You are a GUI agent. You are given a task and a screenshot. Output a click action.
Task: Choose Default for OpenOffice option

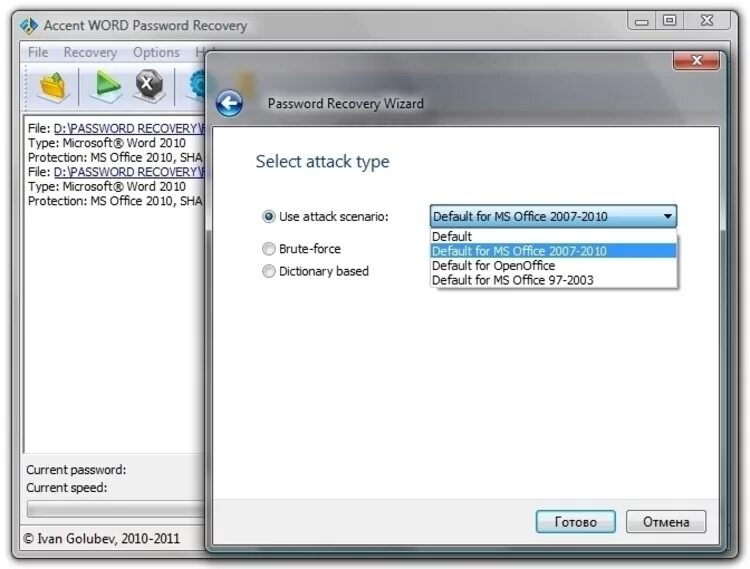tap(553, 265)
